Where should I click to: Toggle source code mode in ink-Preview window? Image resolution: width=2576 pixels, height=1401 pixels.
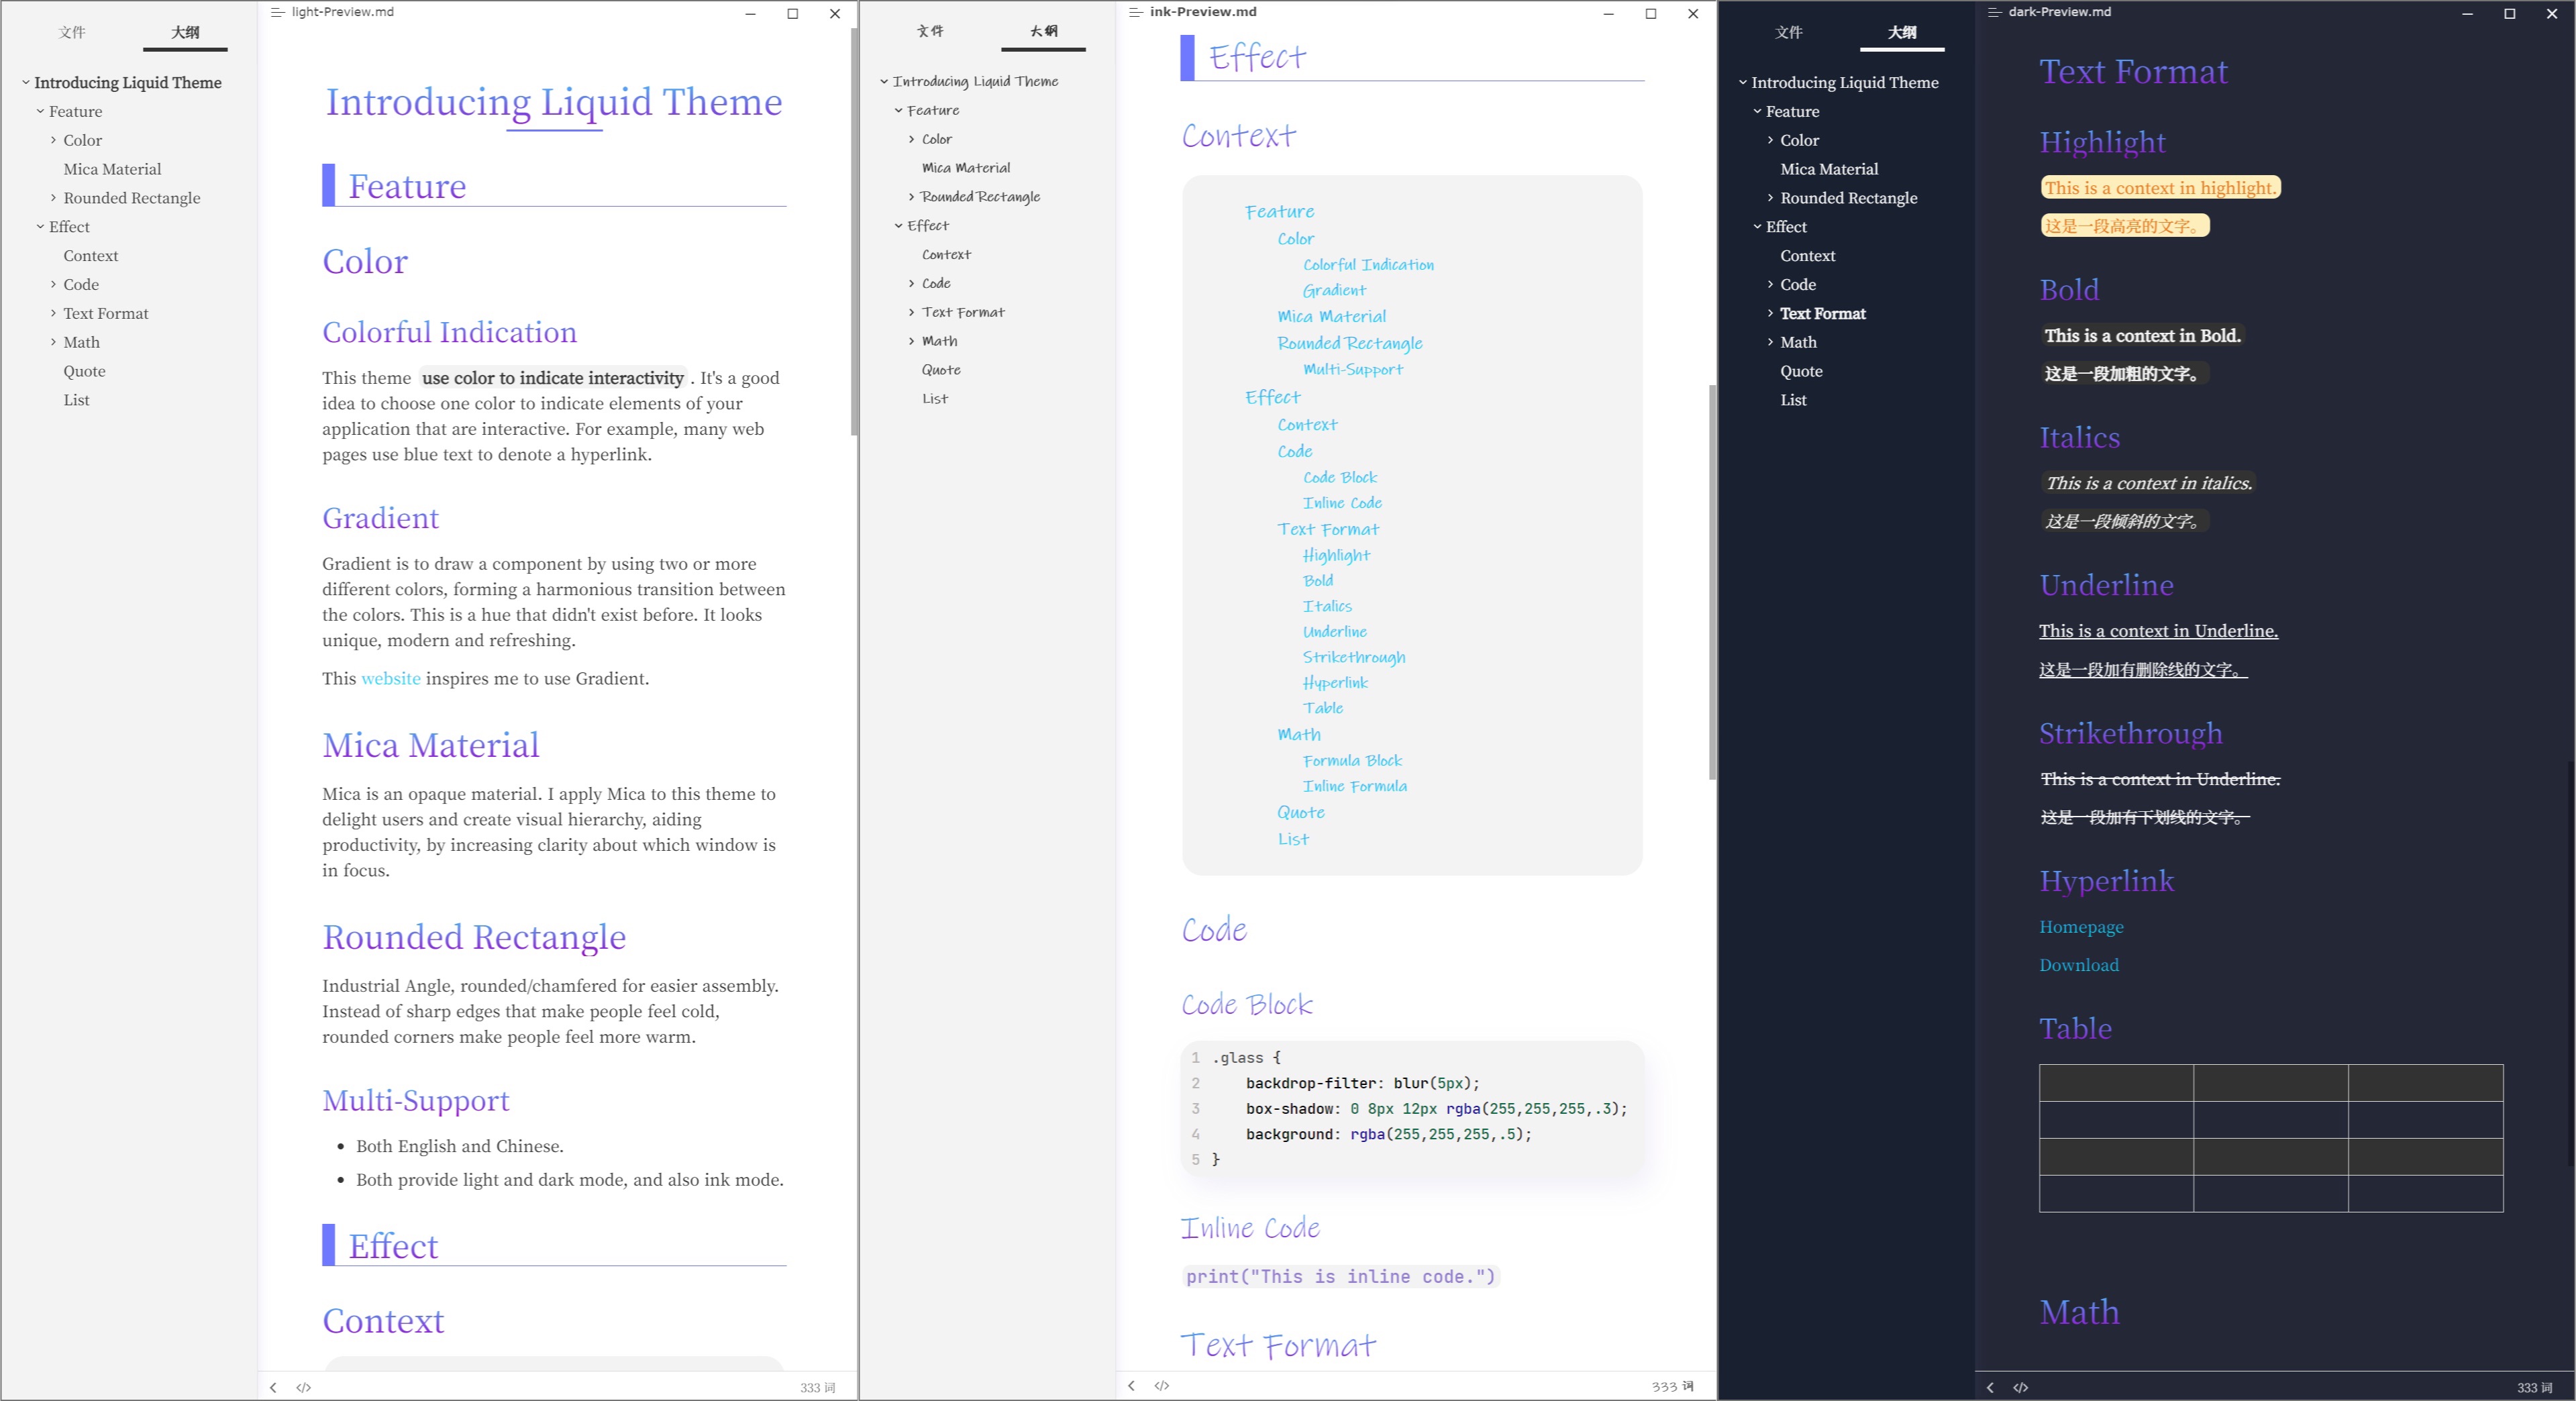[x=1161, y=1385]
